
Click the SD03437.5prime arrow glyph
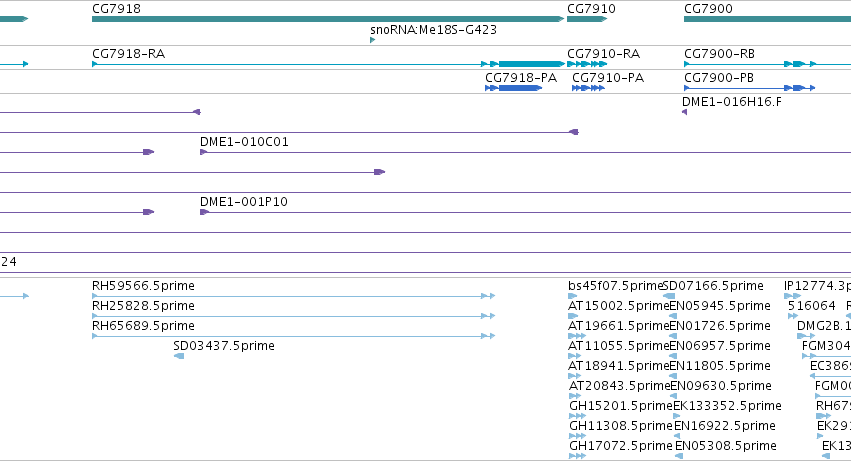(x=179, y=356)
